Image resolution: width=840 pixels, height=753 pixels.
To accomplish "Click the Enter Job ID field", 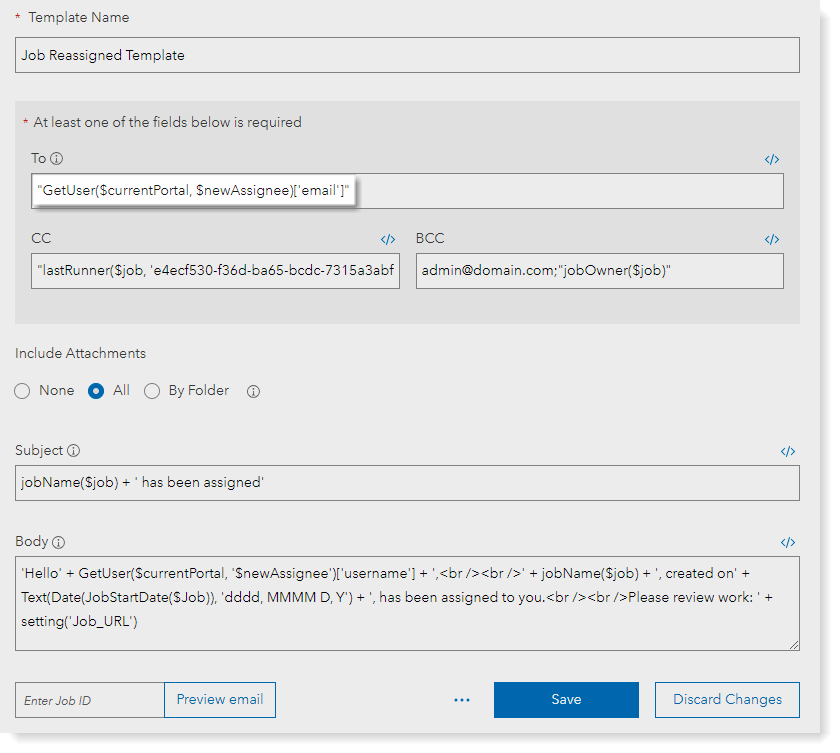I will (90, 700).
